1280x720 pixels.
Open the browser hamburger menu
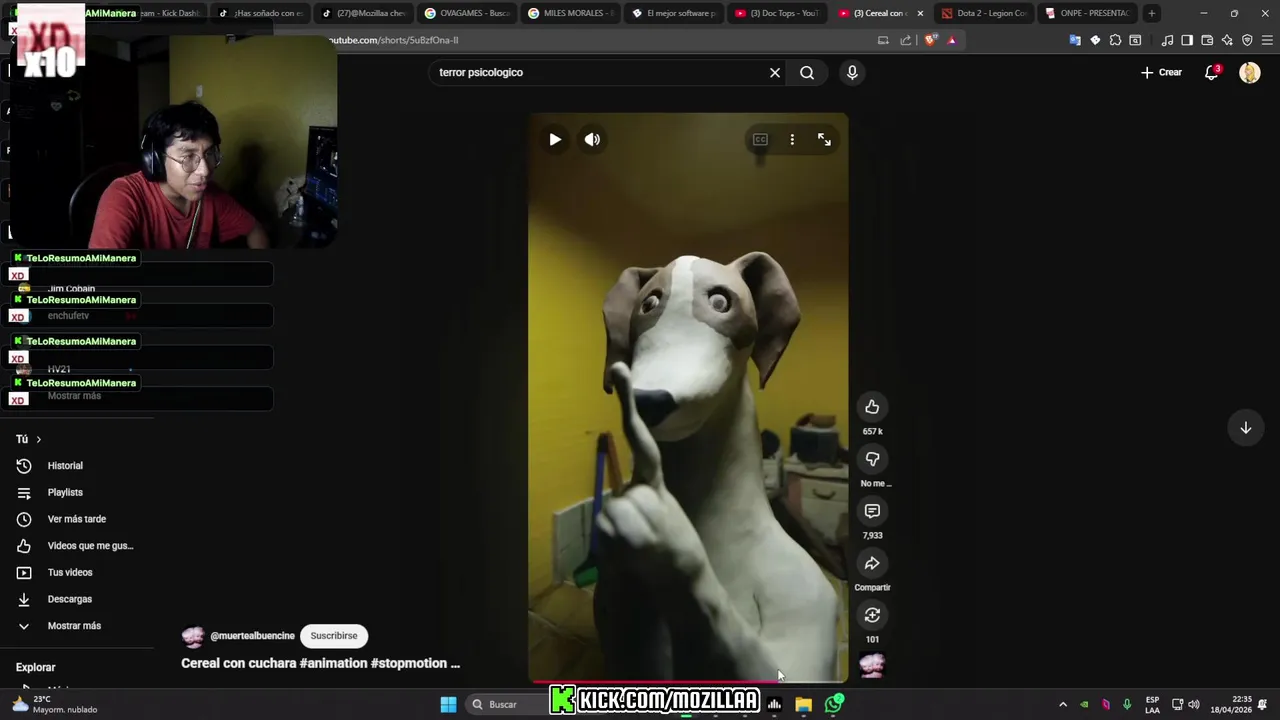click(x=1267, y=40)
